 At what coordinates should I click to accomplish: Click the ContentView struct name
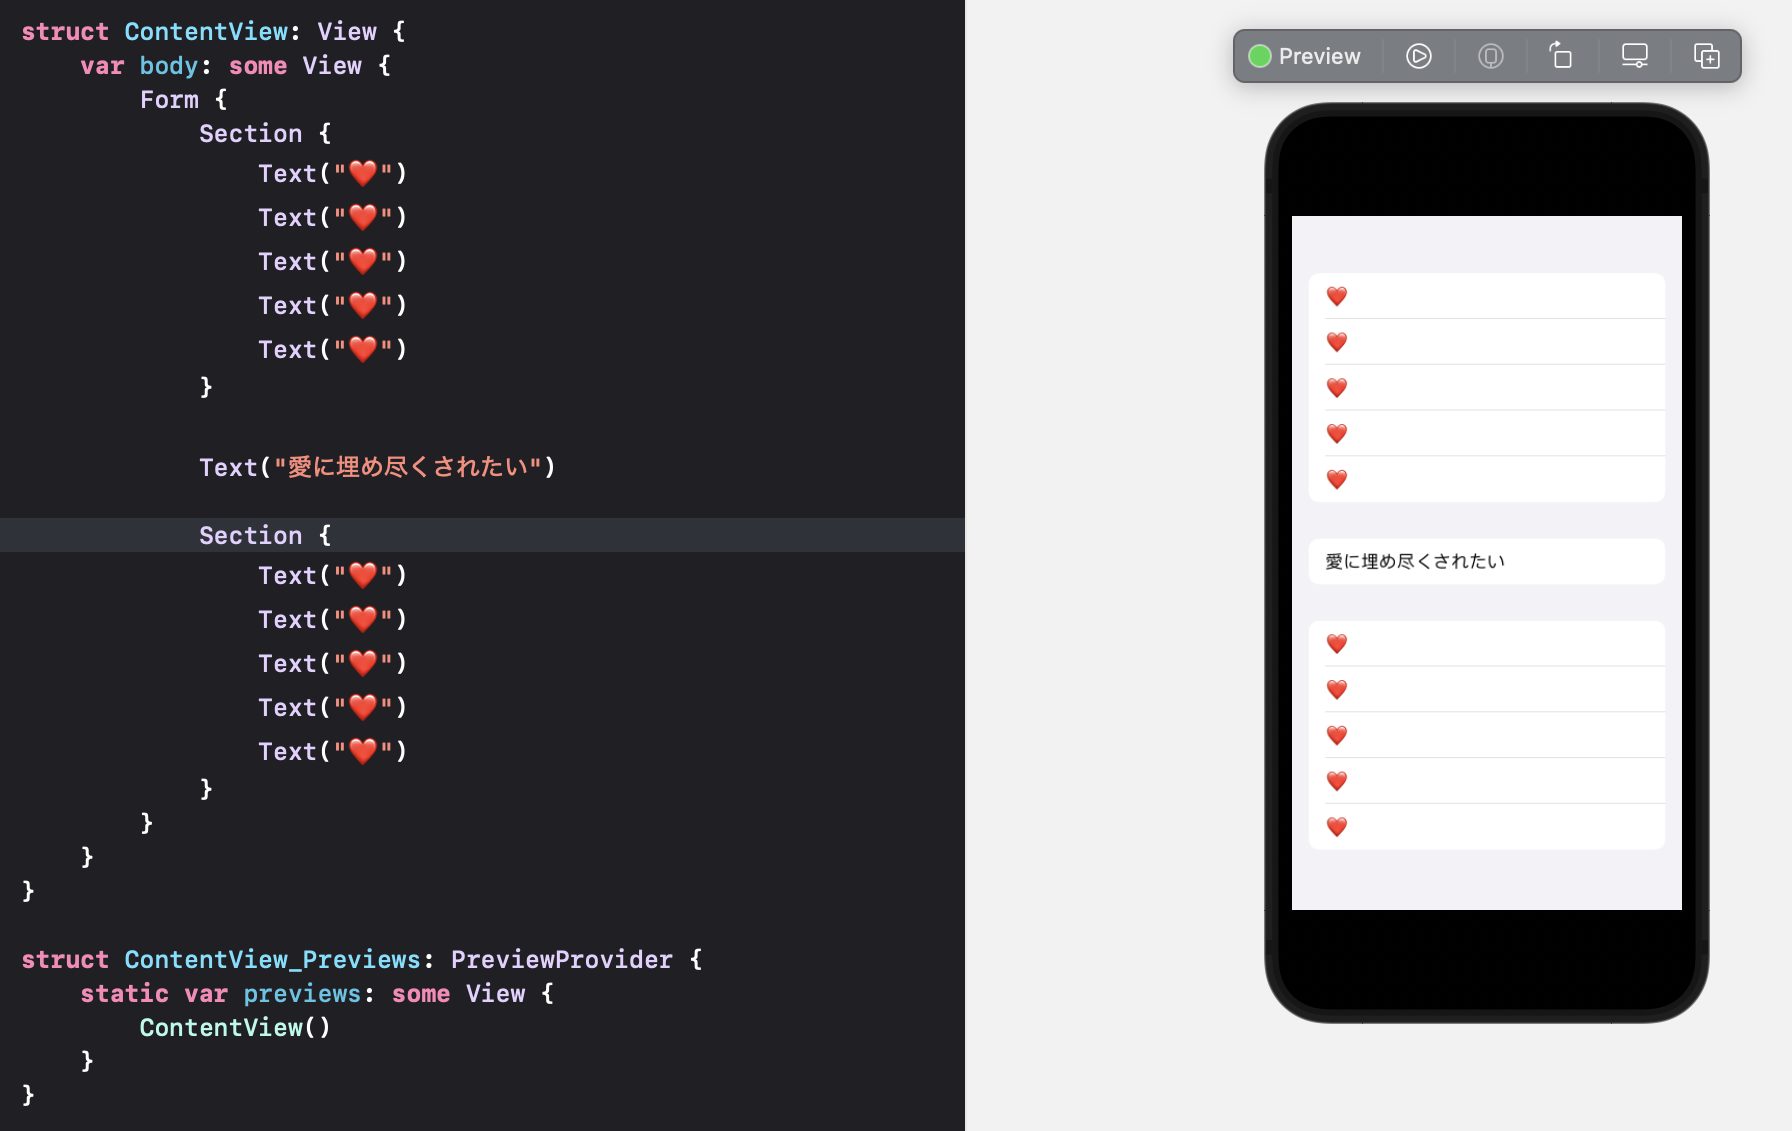[x=207, y=31]
